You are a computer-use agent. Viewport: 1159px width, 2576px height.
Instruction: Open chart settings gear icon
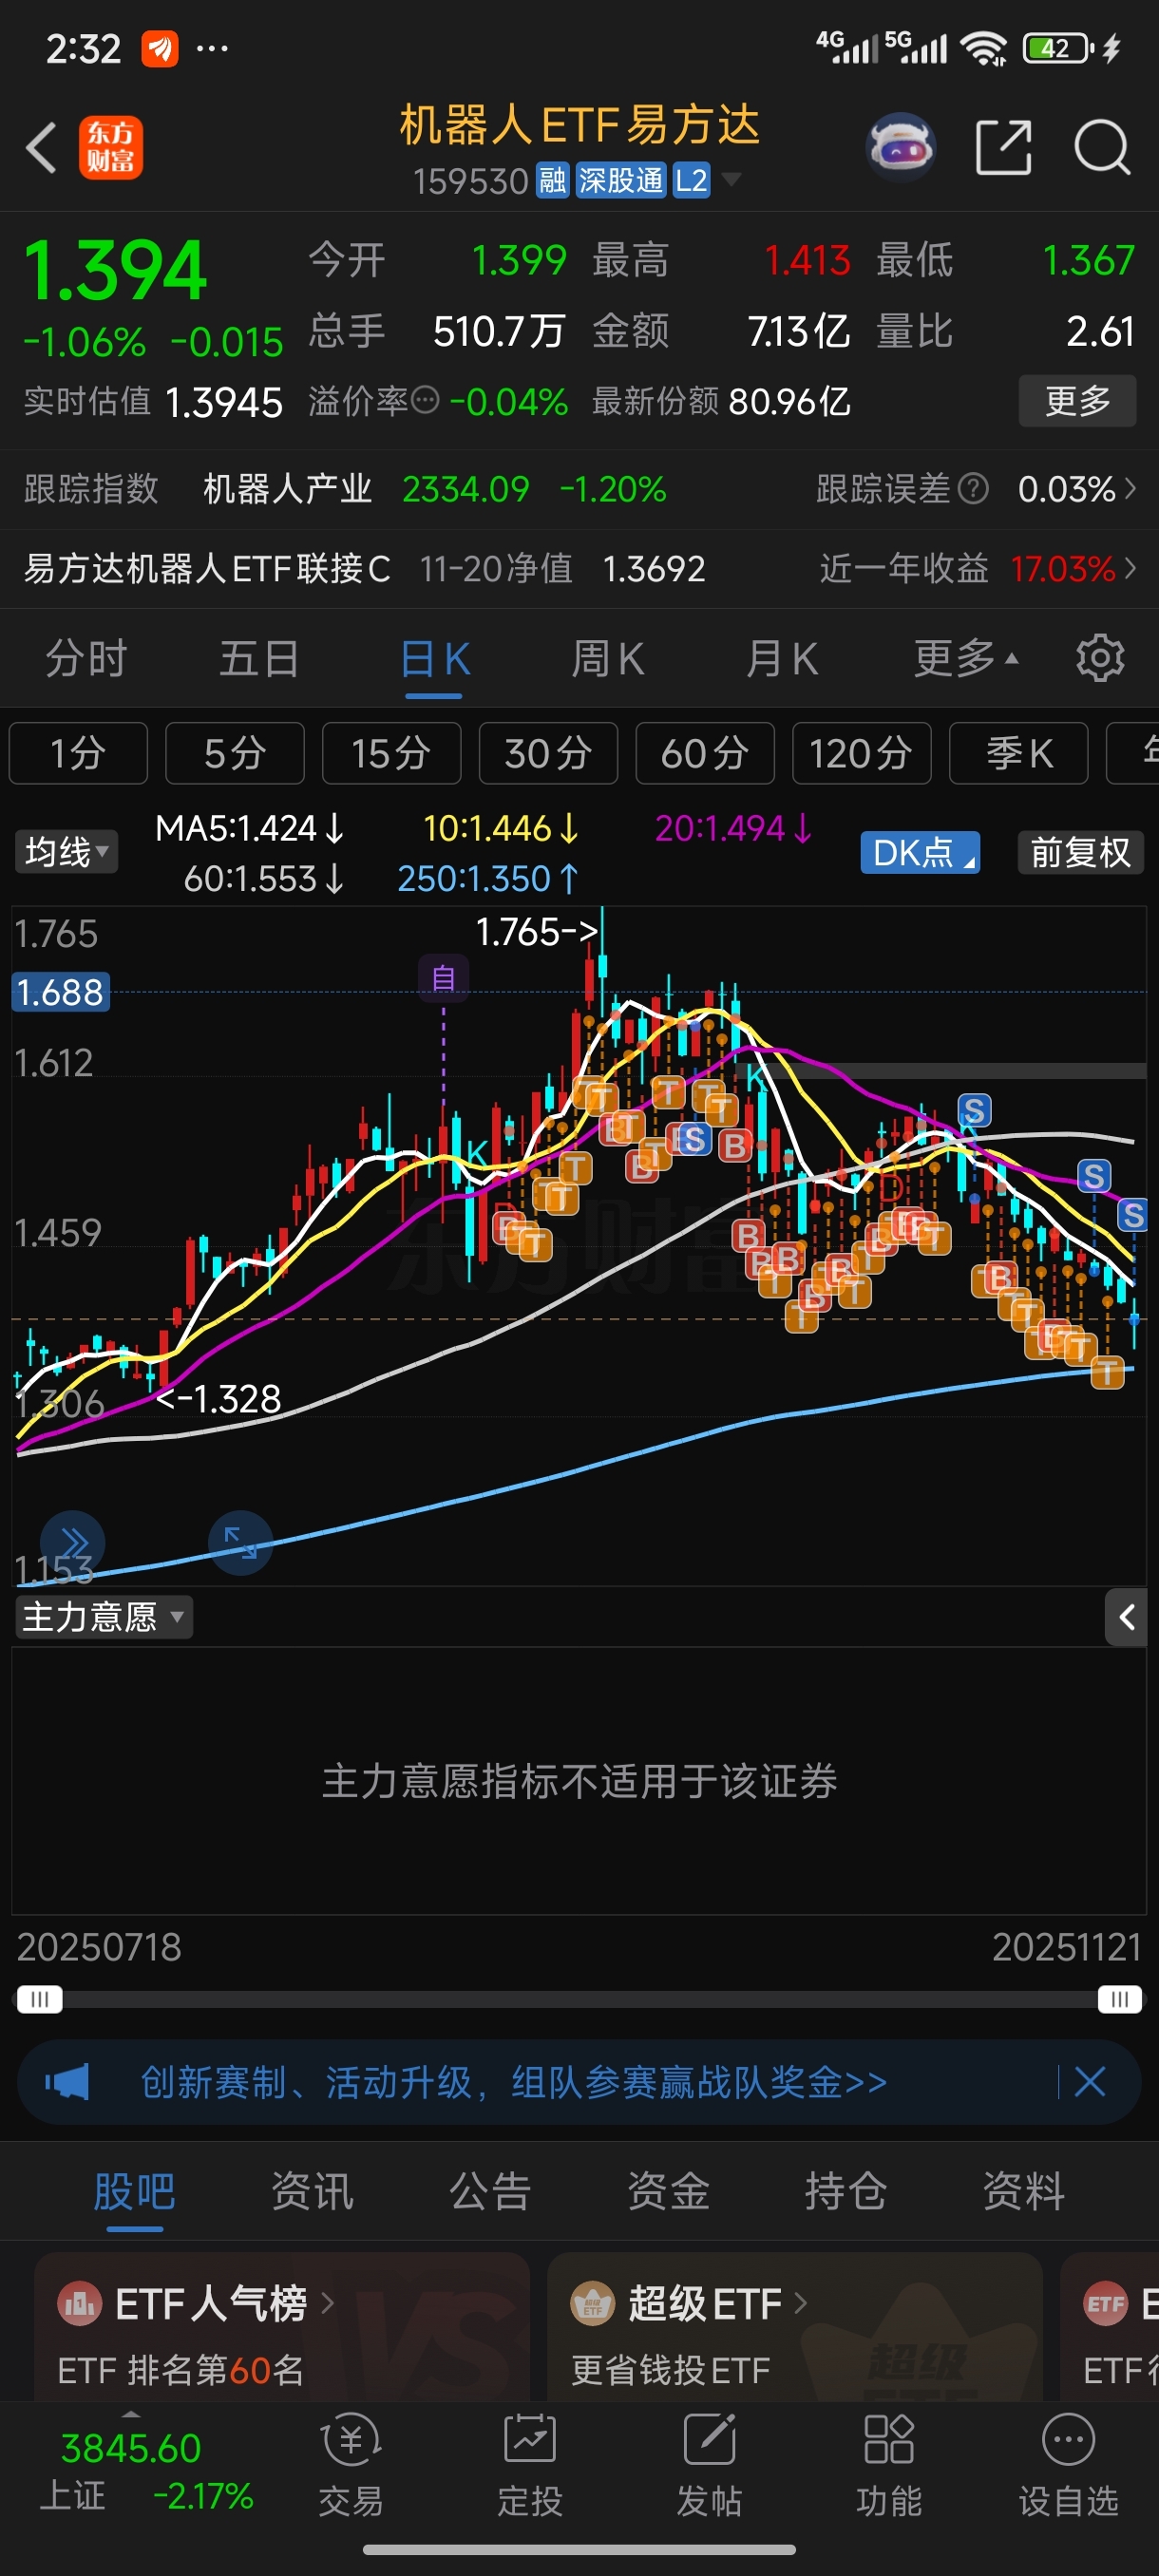coord(1100,658)
